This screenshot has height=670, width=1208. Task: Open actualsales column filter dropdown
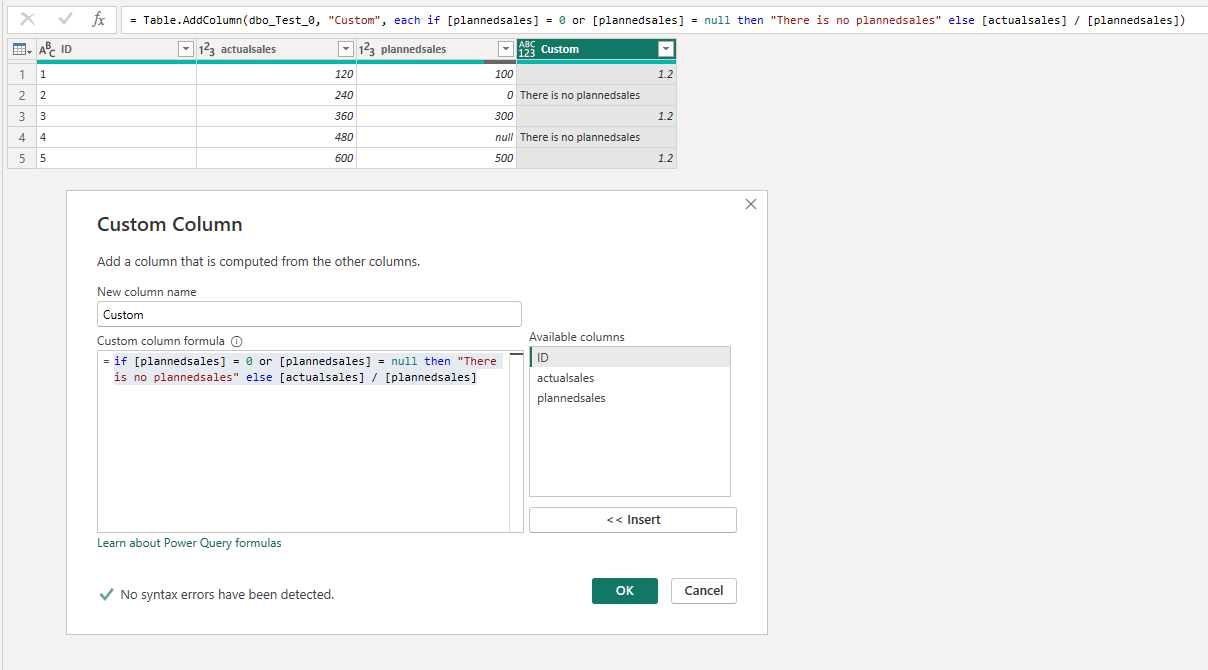[345, 49]
